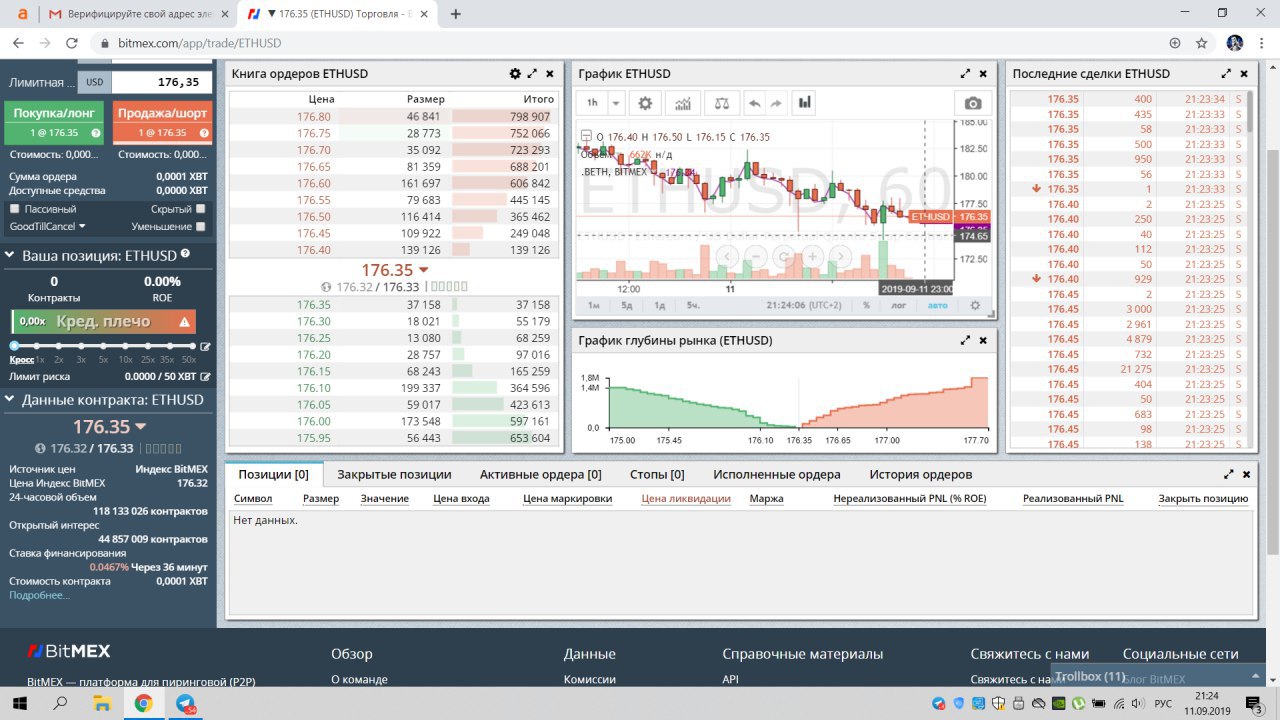Redo chart action

tap(775, 103)
